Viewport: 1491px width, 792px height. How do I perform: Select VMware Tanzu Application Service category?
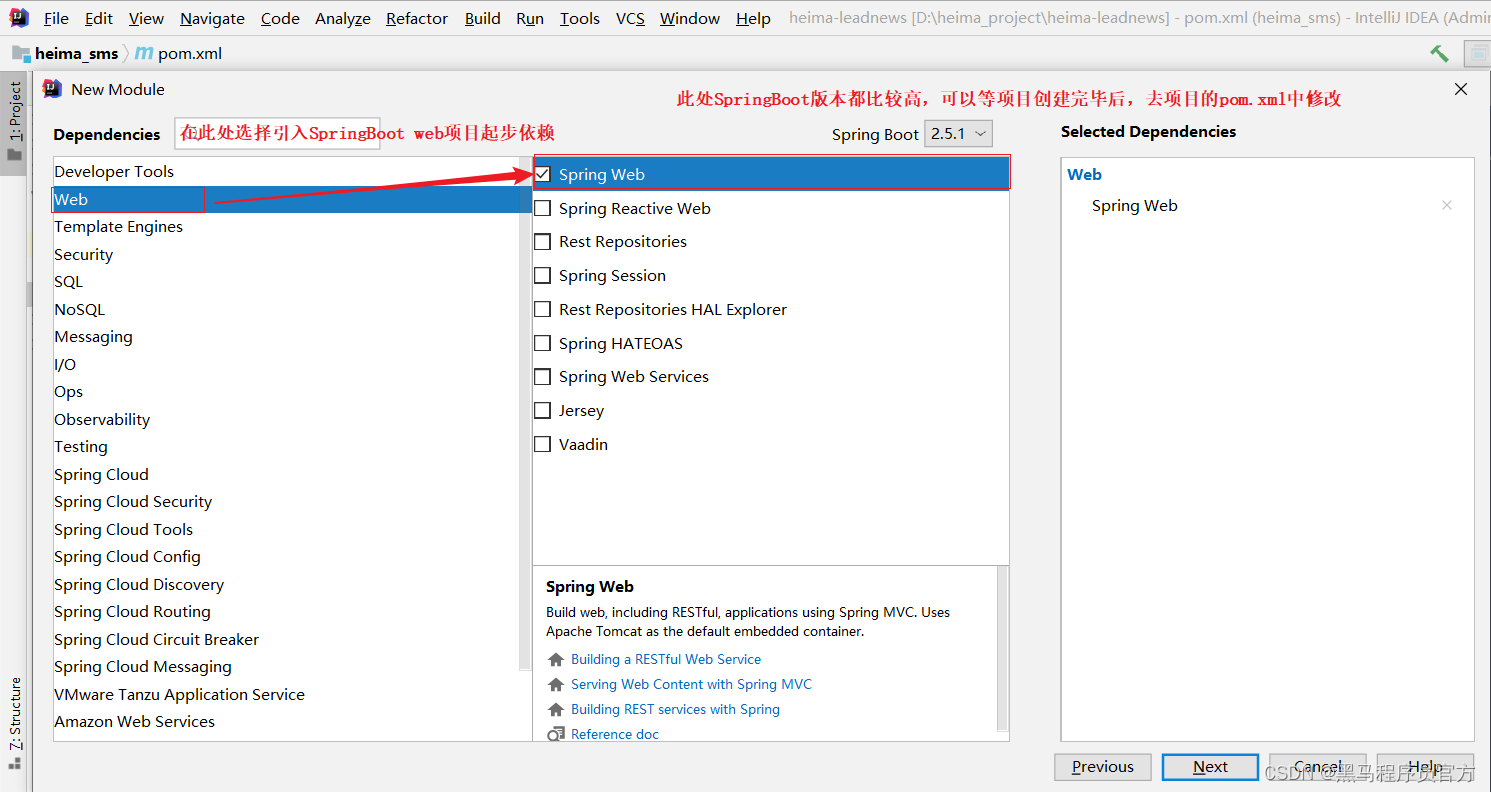point(286,695)
